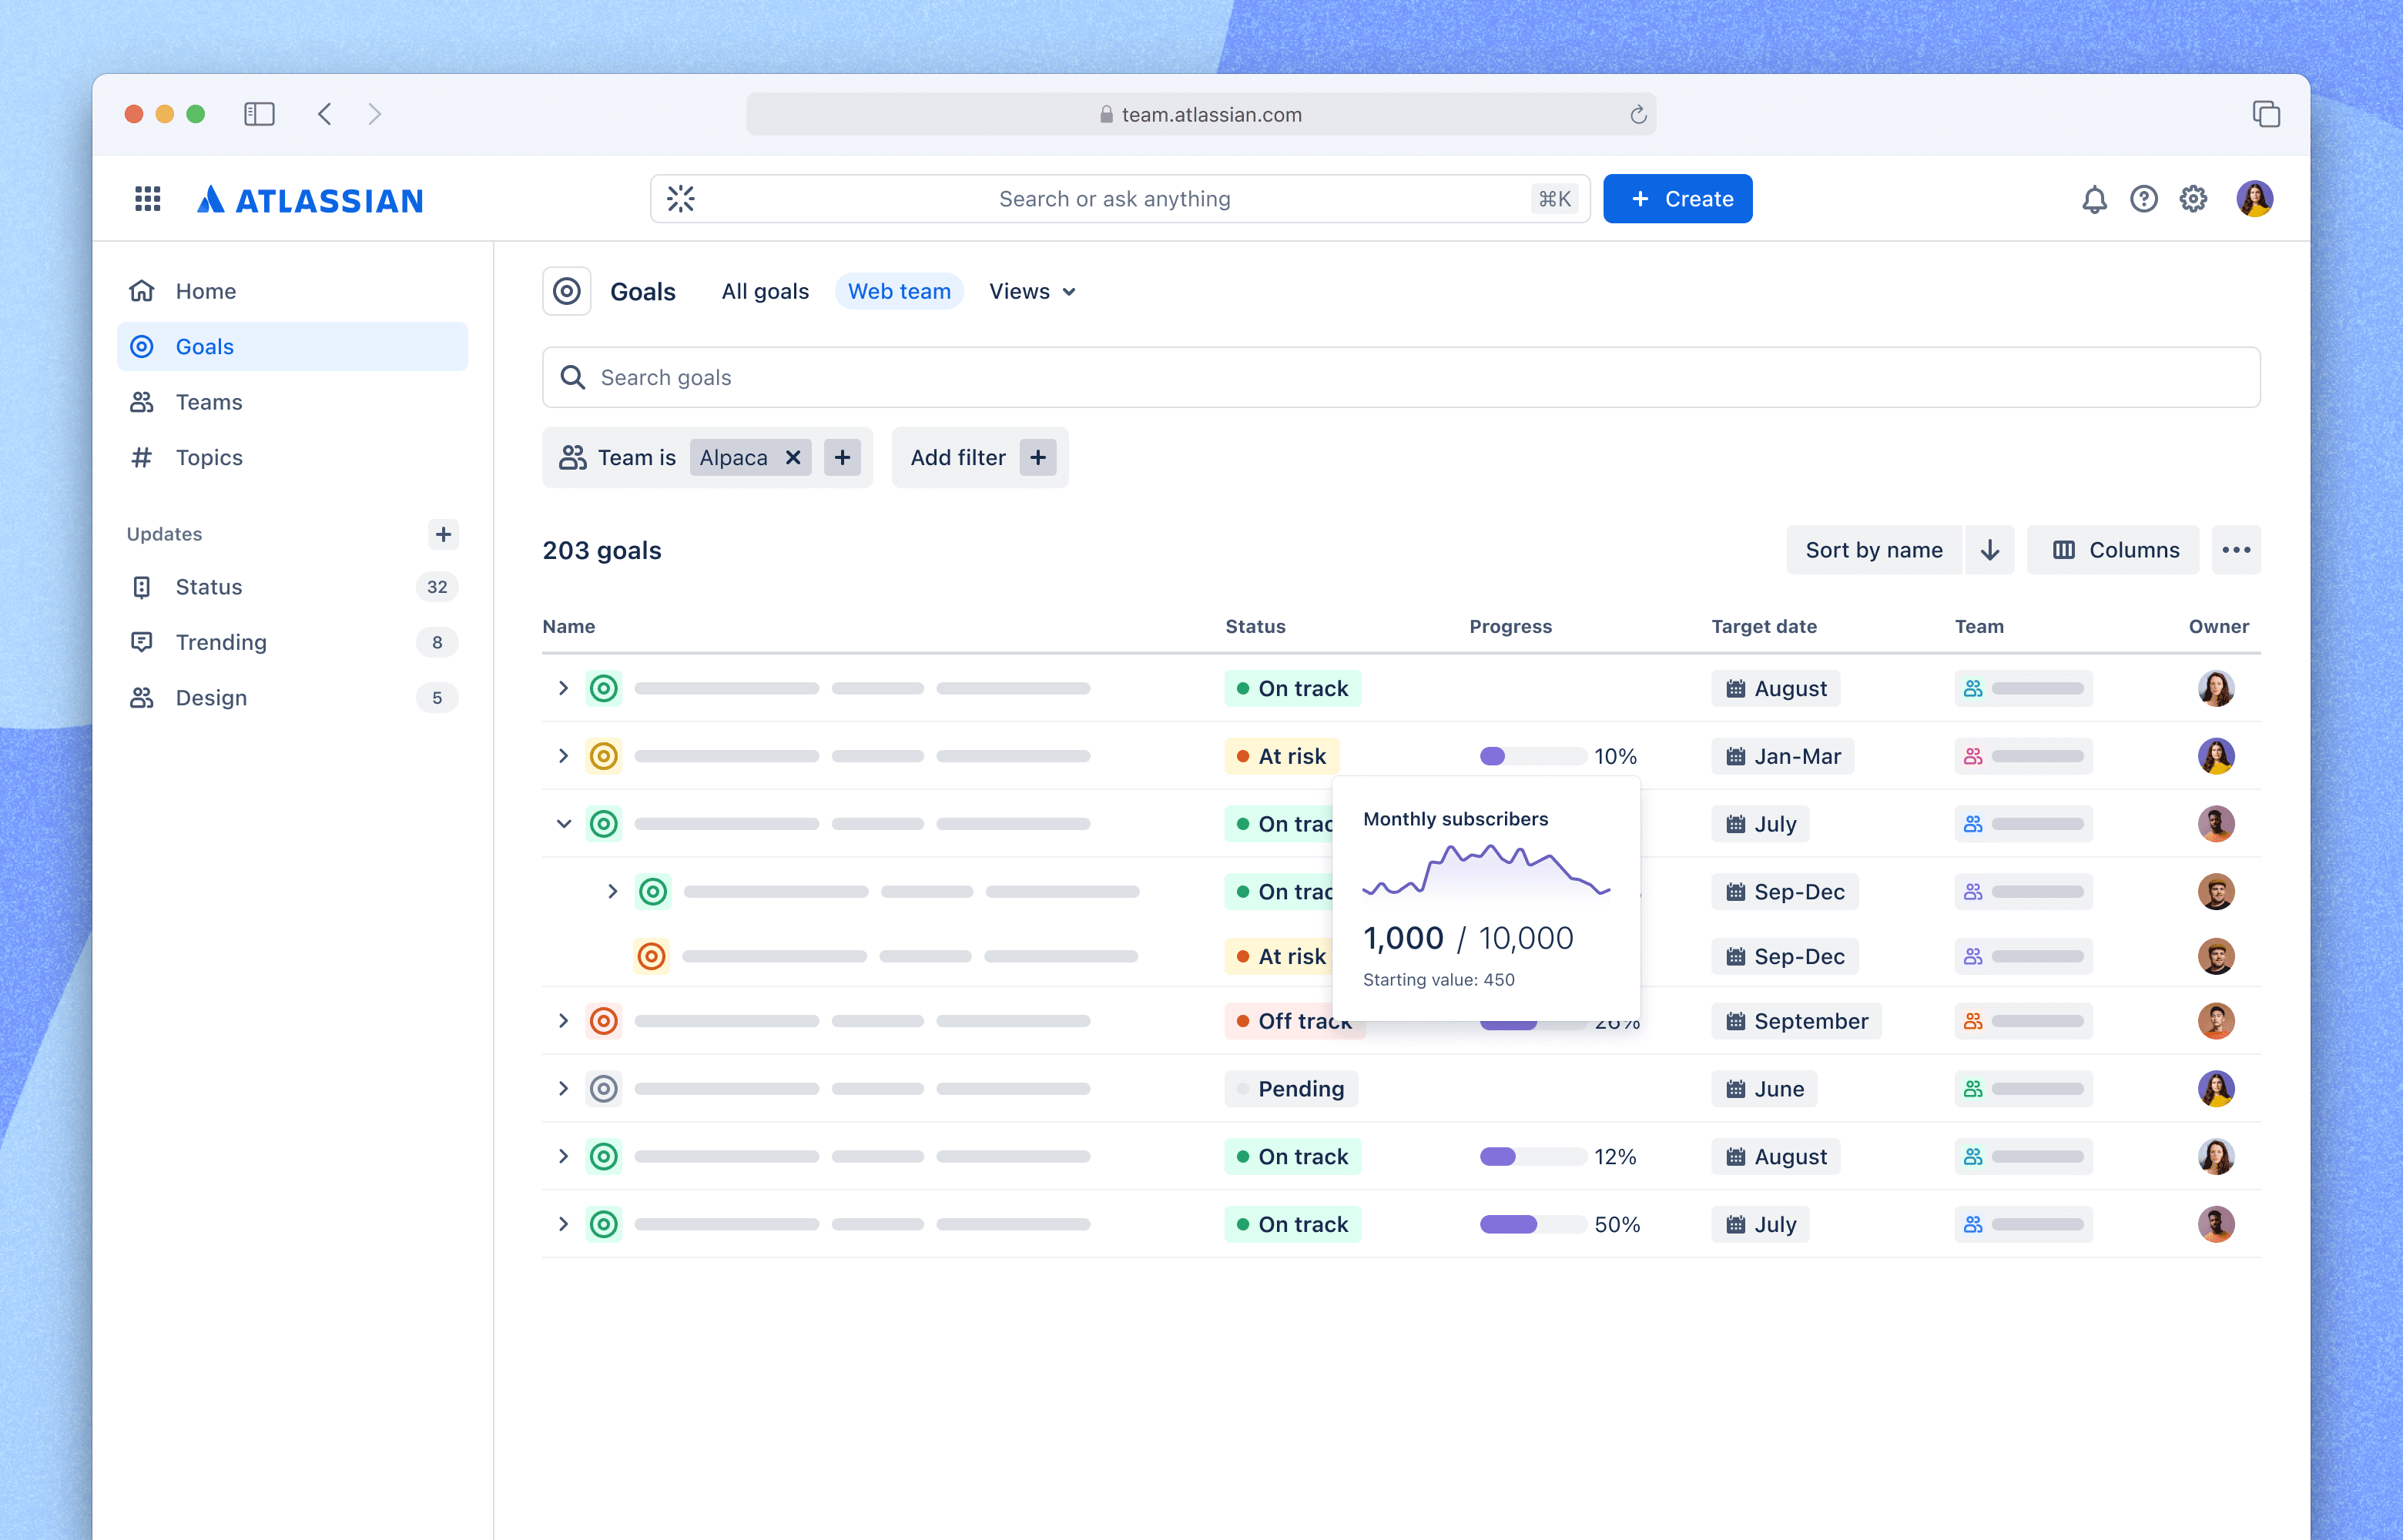Click the grey goal icon in Pending row
Viewport: 2403px width, 1540px height.
(604, 1089)
